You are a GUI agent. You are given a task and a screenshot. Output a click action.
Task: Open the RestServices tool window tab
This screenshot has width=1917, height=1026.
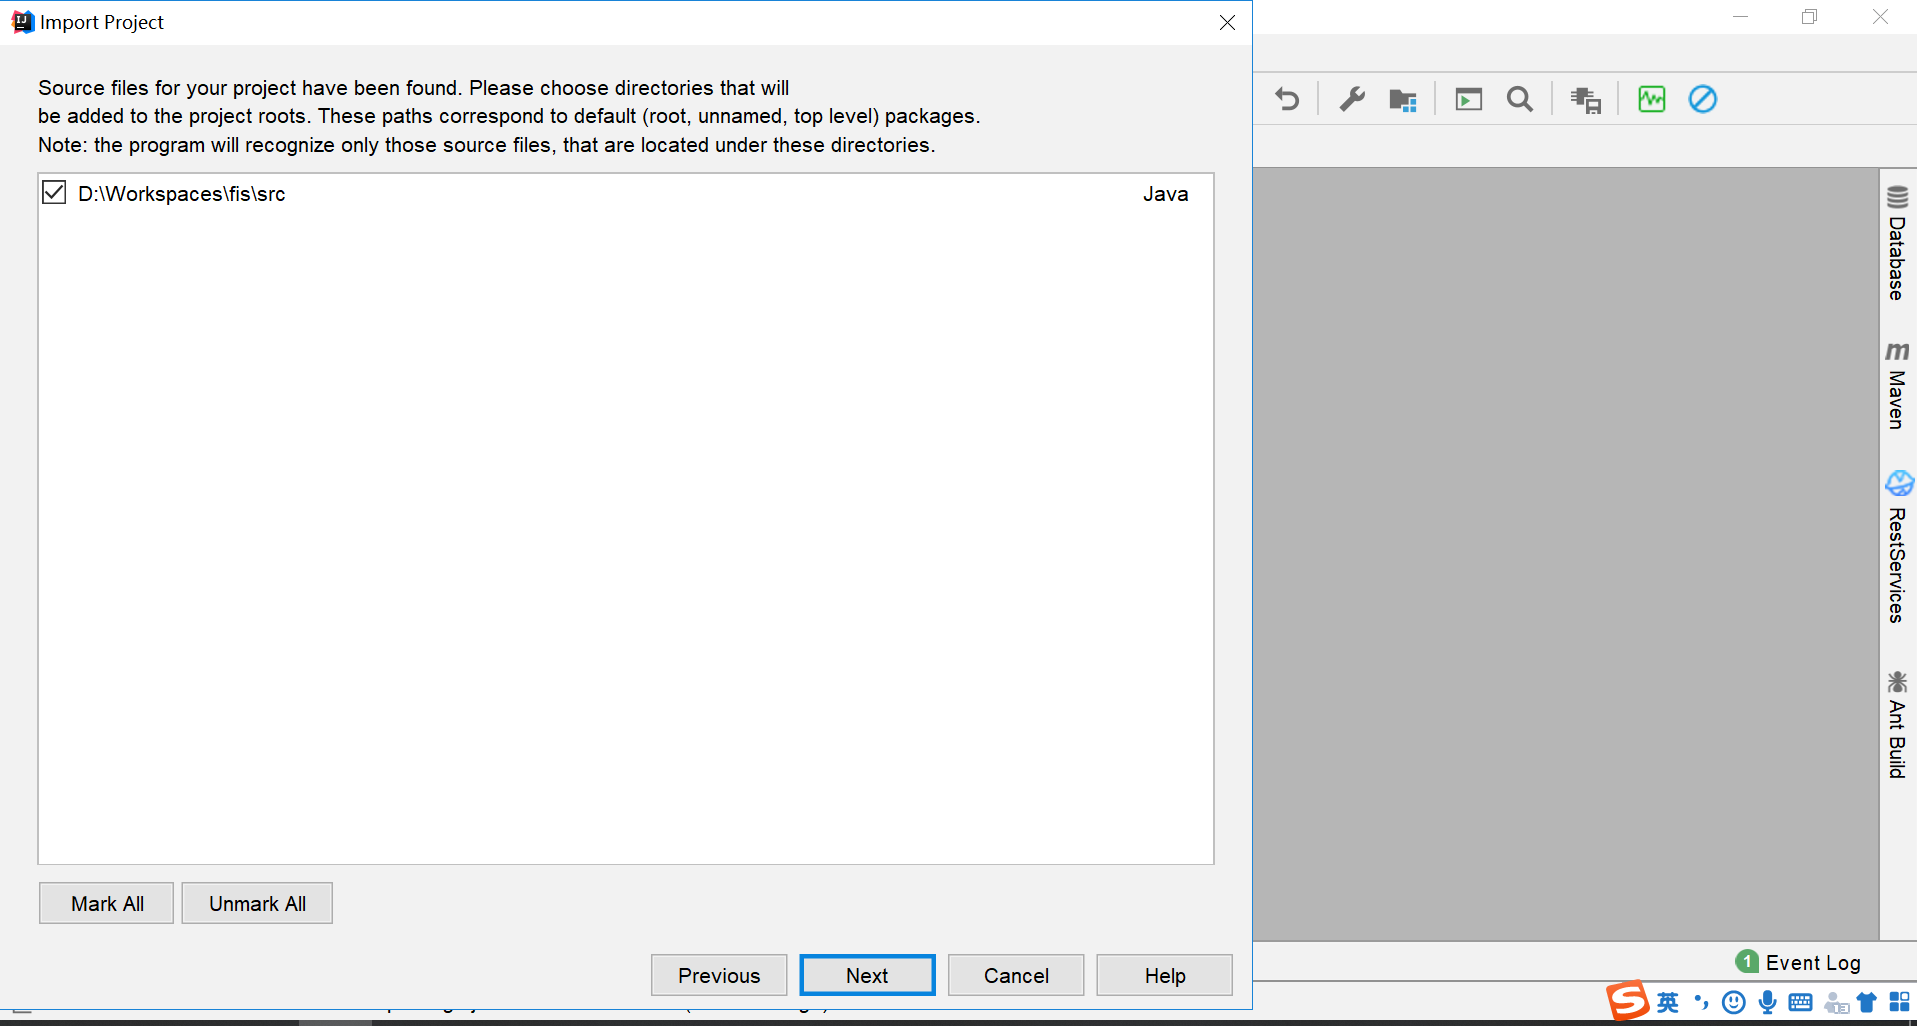point(1897,547)
